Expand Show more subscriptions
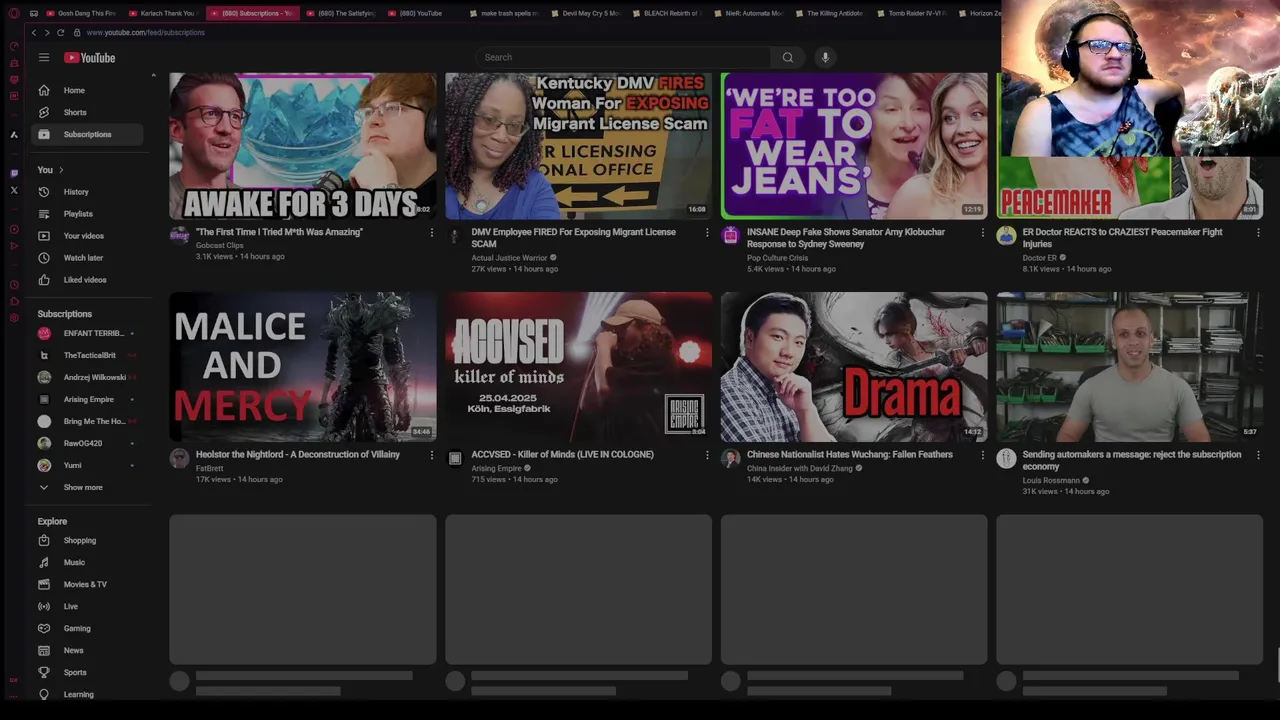The width and height of the screenshot is (1280, 720). (x=88, y=488)
